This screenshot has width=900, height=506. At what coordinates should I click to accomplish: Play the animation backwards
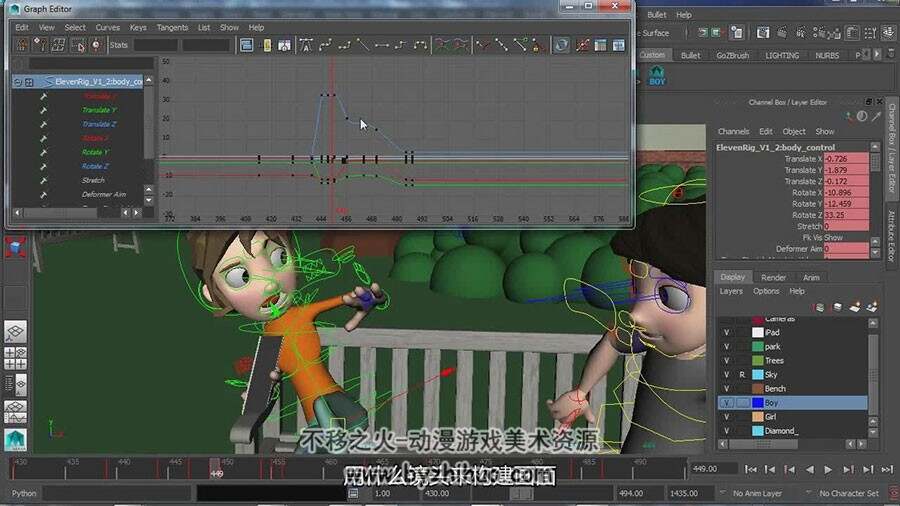pyautogui.click(x=809, y=469)
